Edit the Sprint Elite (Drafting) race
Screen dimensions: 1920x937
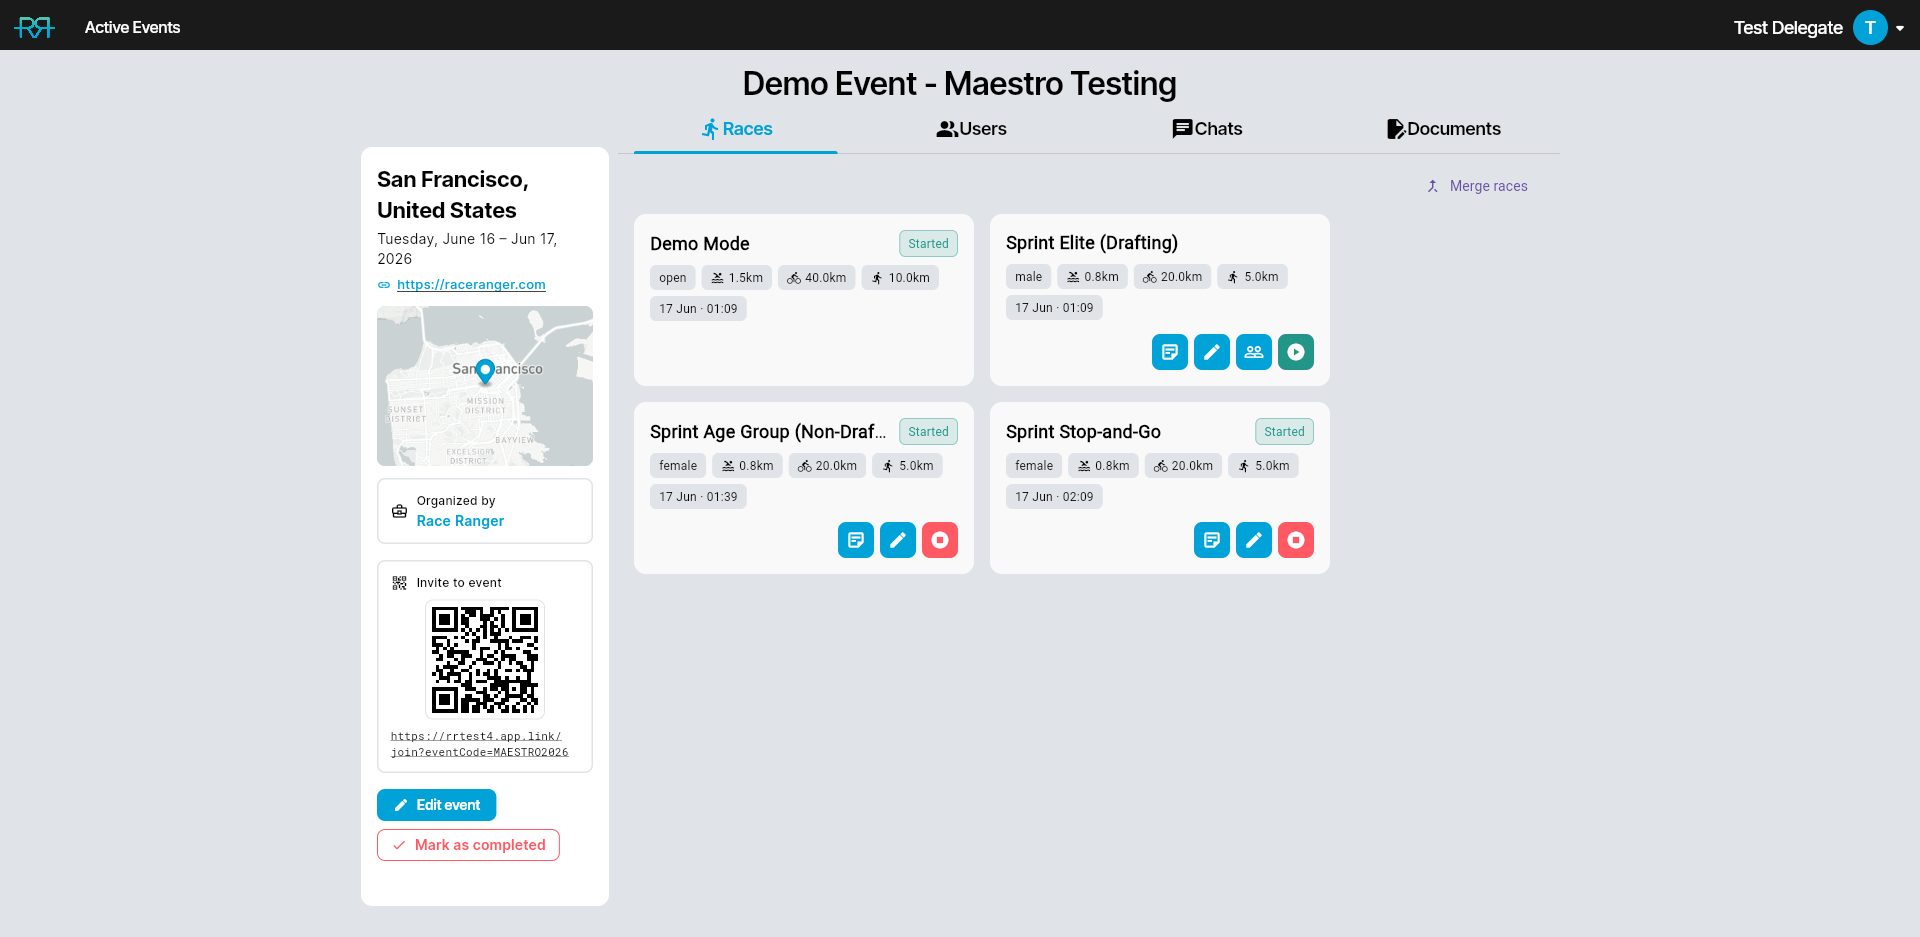1212,352
